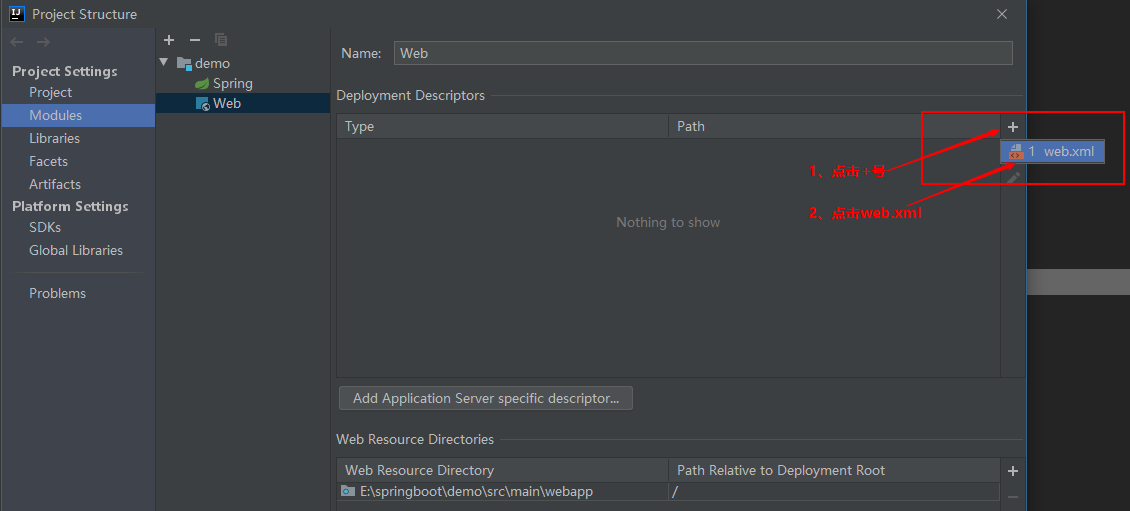Viewport: 1130px width, 511px height.
Task: Collapse the demo module tree node
Action: [164, 63]
